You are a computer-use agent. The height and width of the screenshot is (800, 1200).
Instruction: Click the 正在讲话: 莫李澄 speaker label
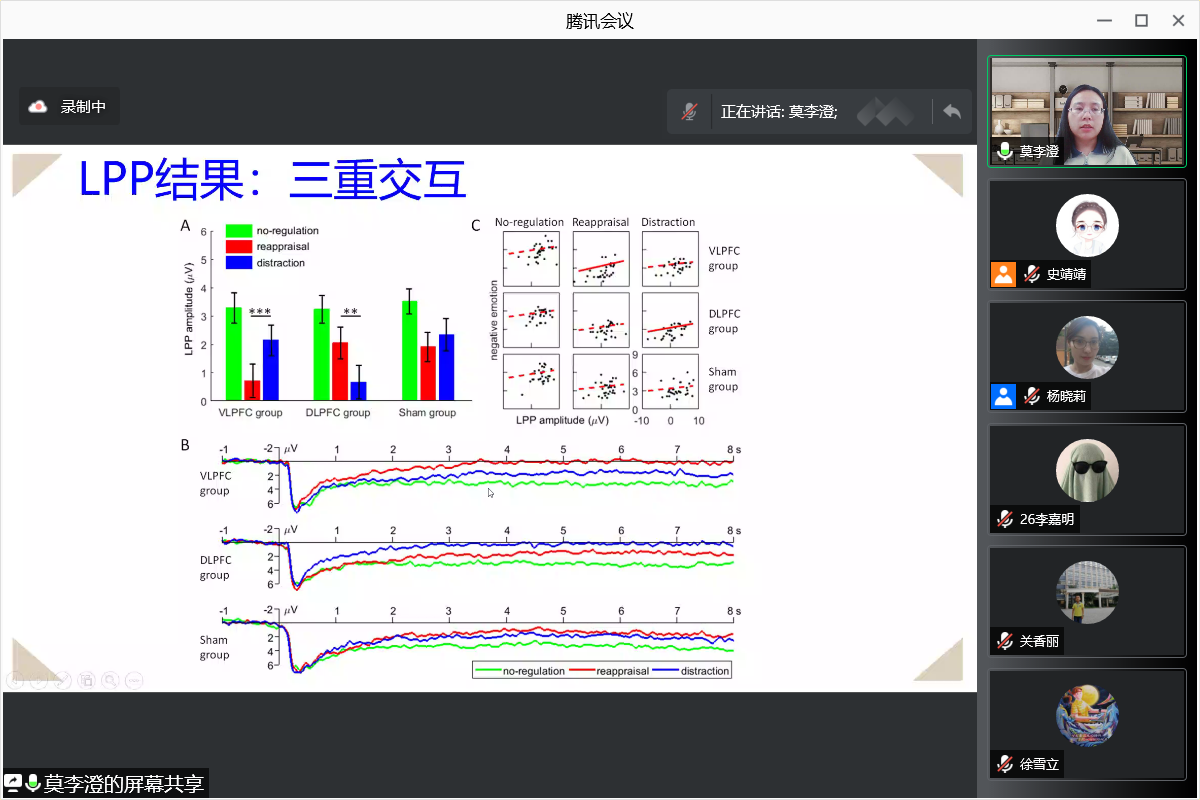pyautogui.click(x=778, y=112)
